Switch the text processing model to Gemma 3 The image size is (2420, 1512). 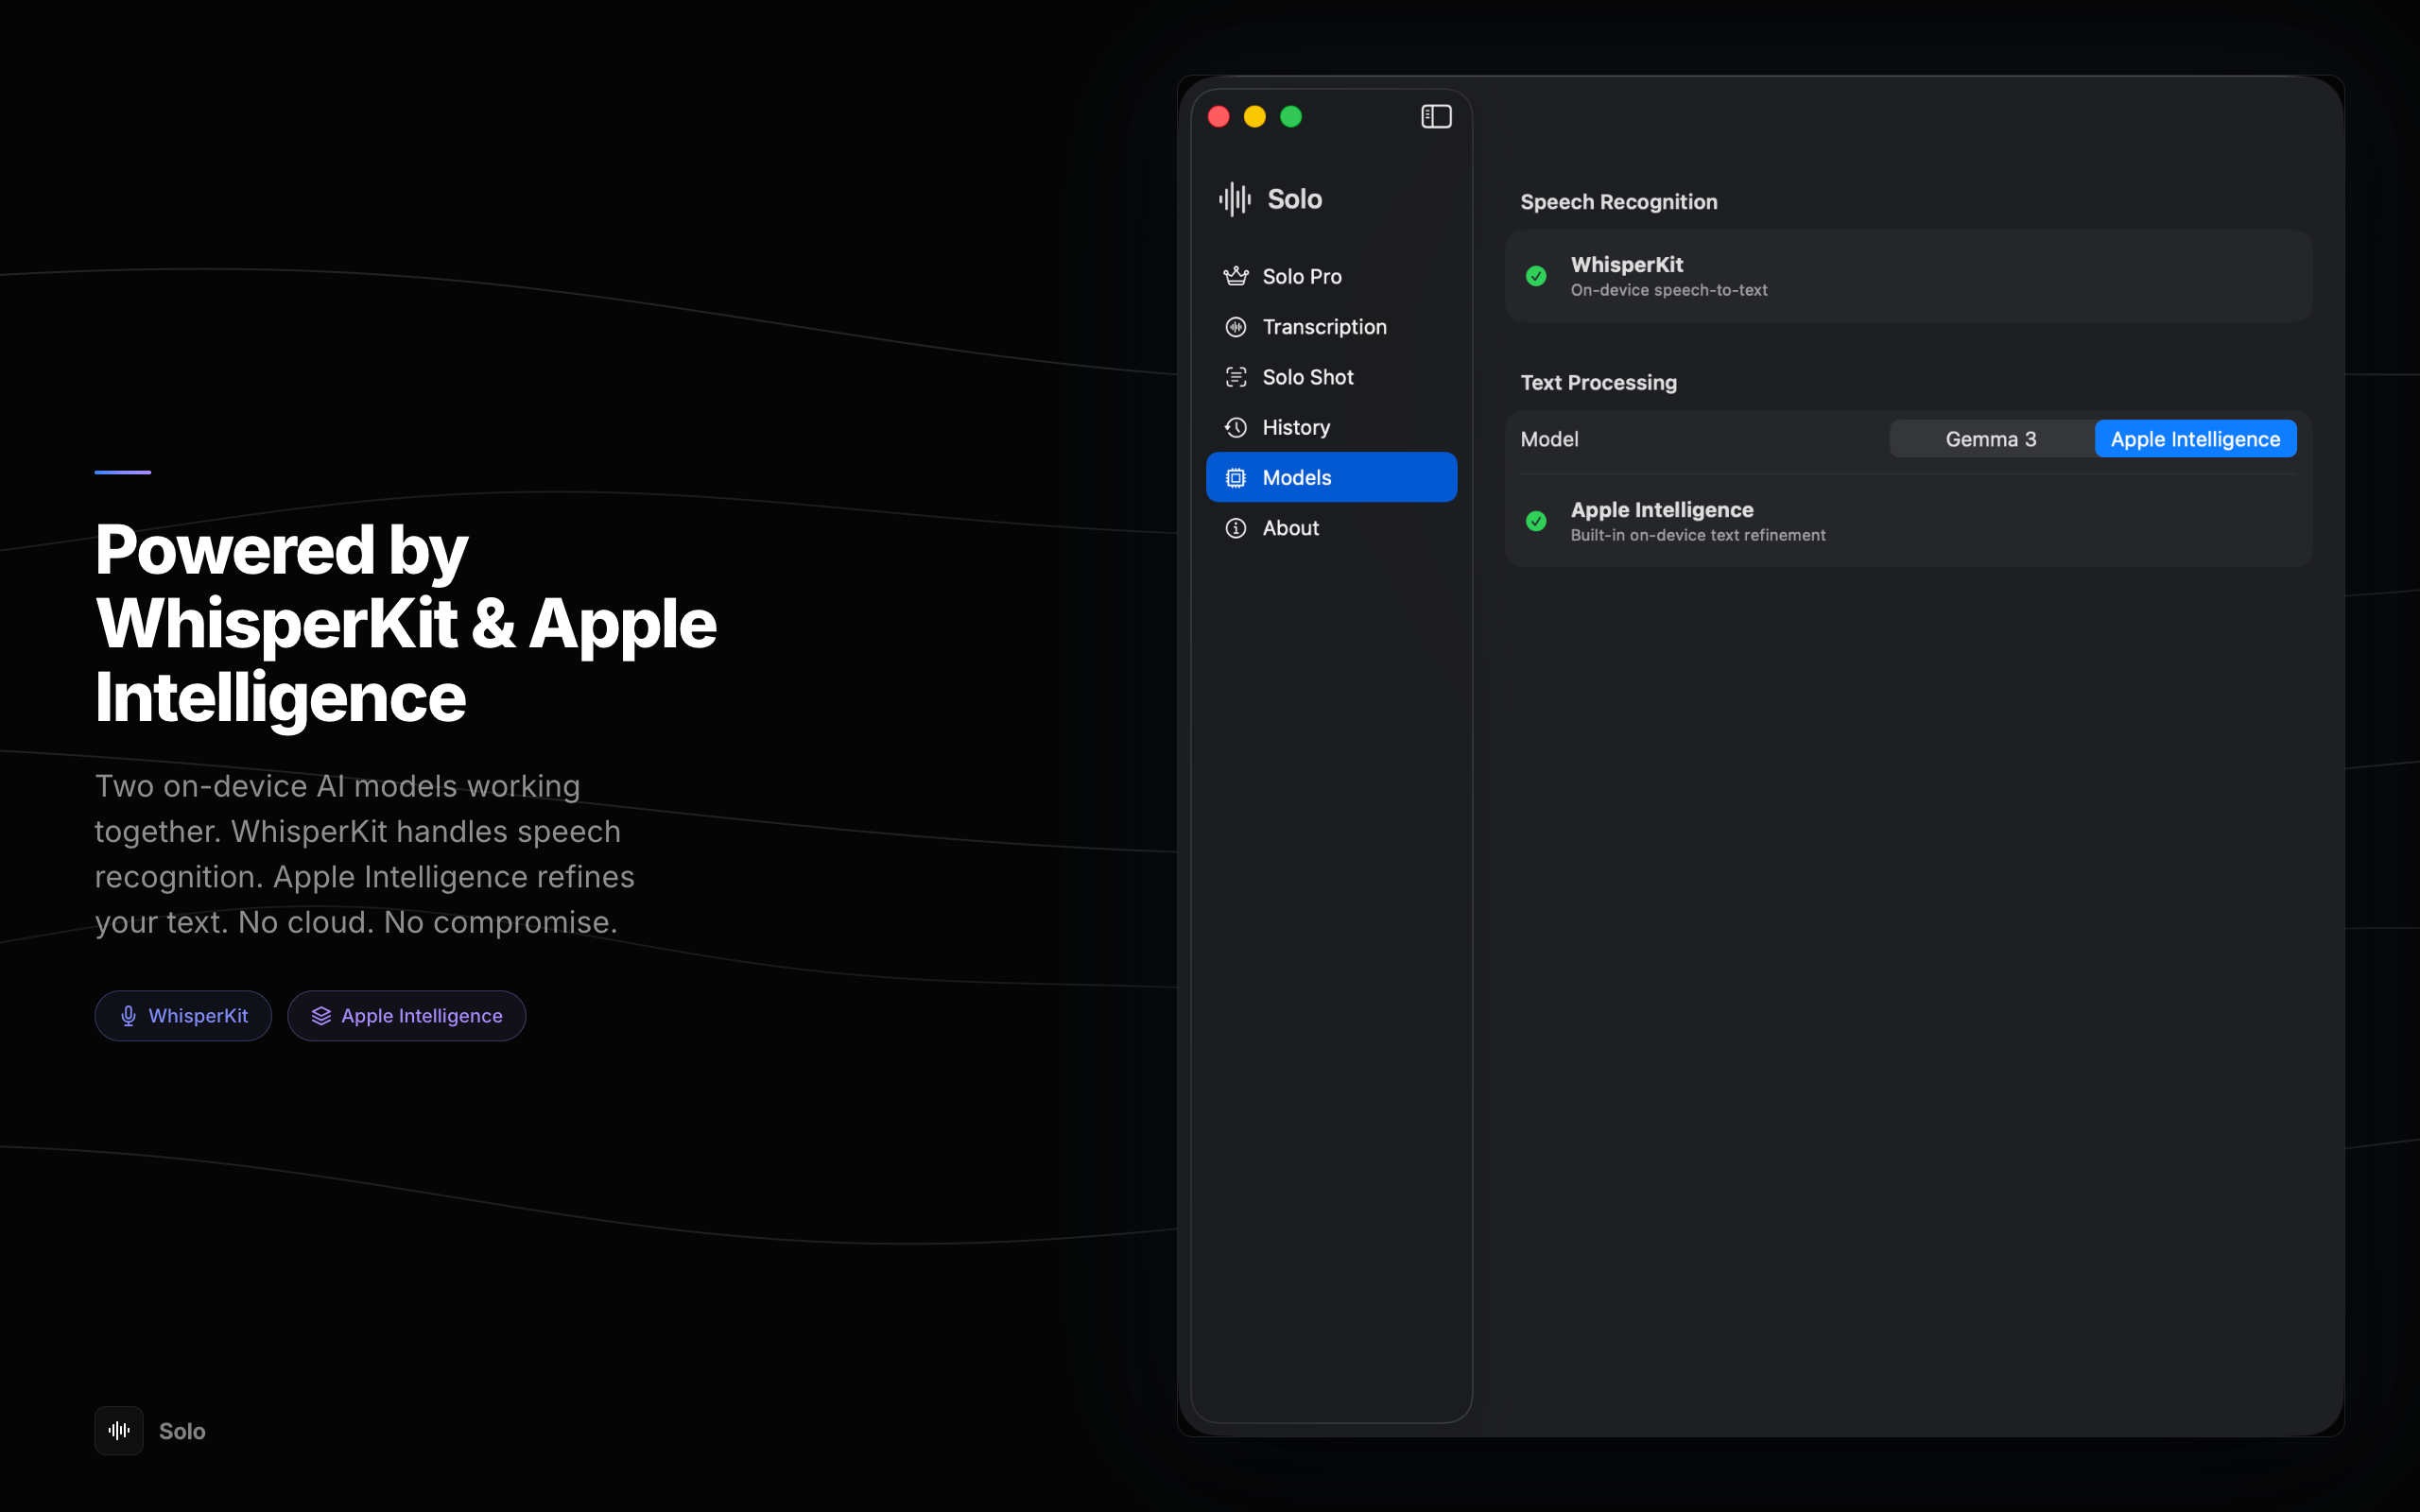(x=1990, y=438)
